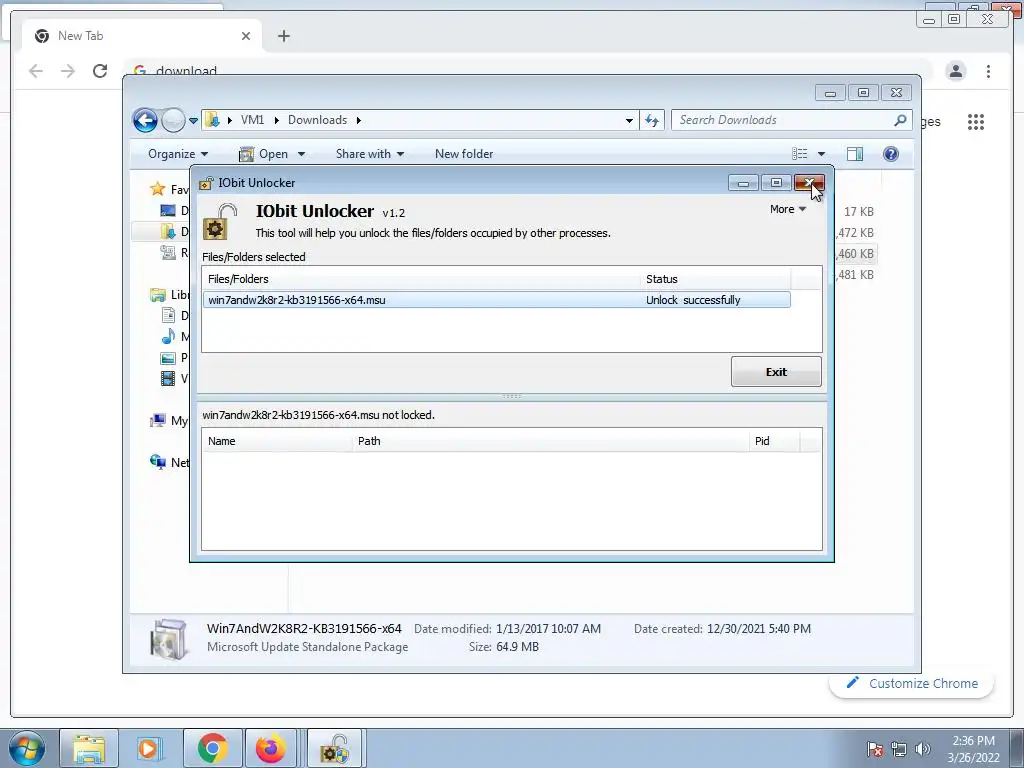
Task: Click the Status column header
Action: tap(715, 279)
